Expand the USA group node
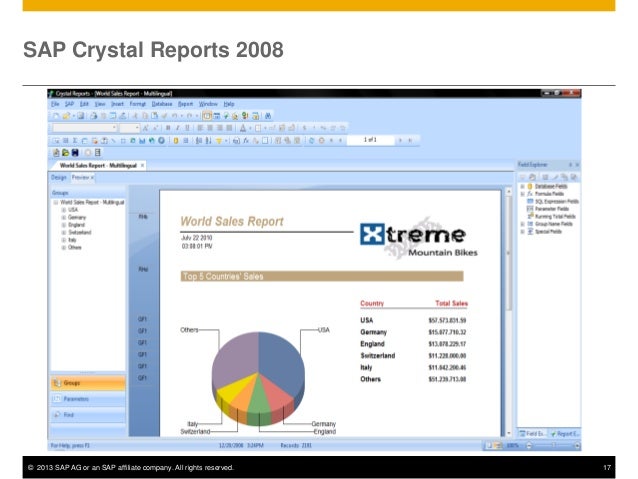 pyautogui.click(x=64, y=210)
